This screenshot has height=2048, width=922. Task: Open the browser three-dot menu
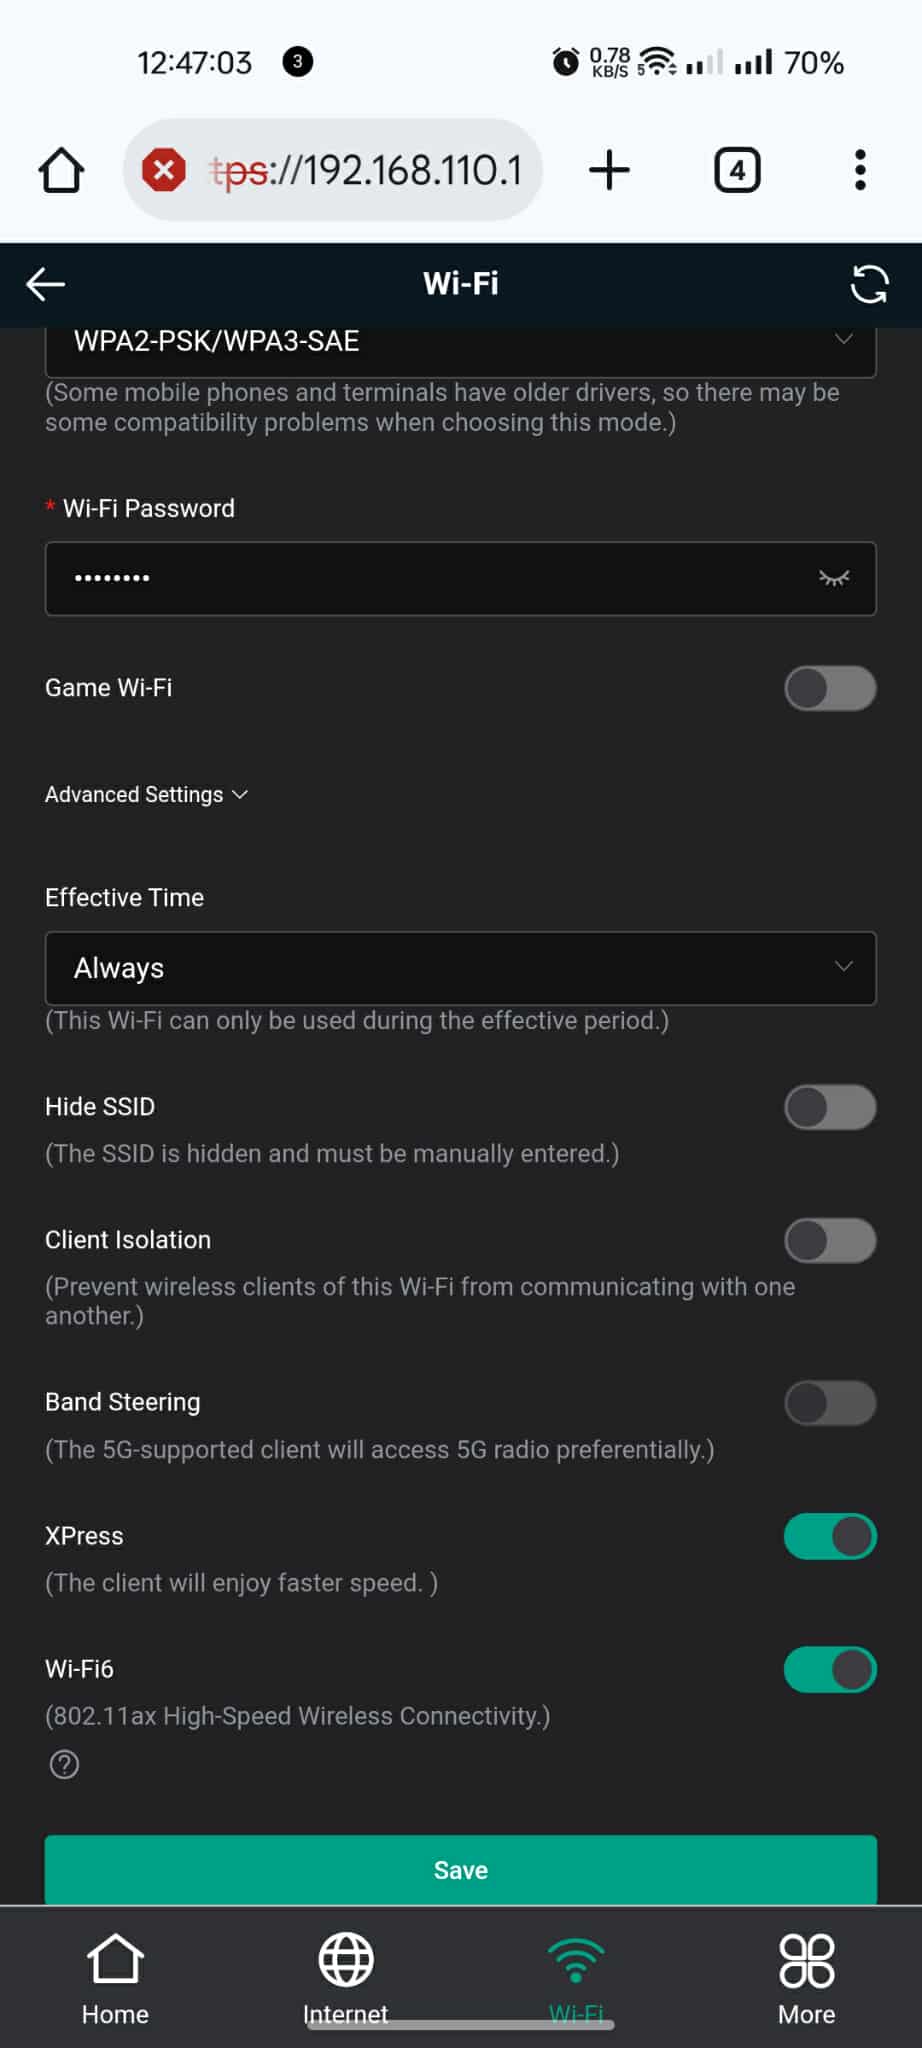(860, 170)
